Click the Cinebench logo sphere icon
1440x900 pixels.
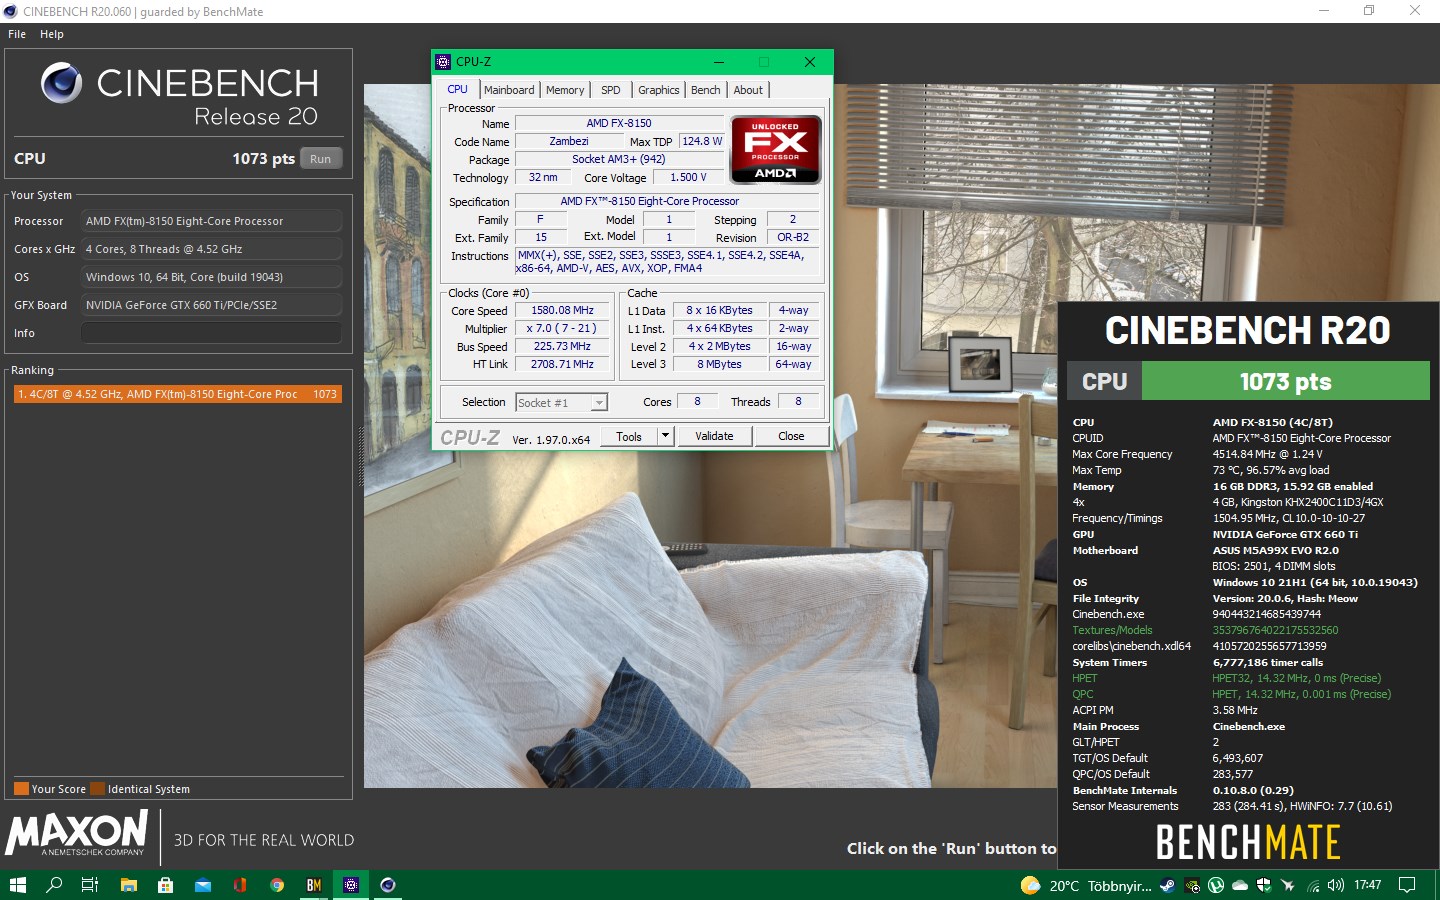pyautogui.click(x=62, y=83)
